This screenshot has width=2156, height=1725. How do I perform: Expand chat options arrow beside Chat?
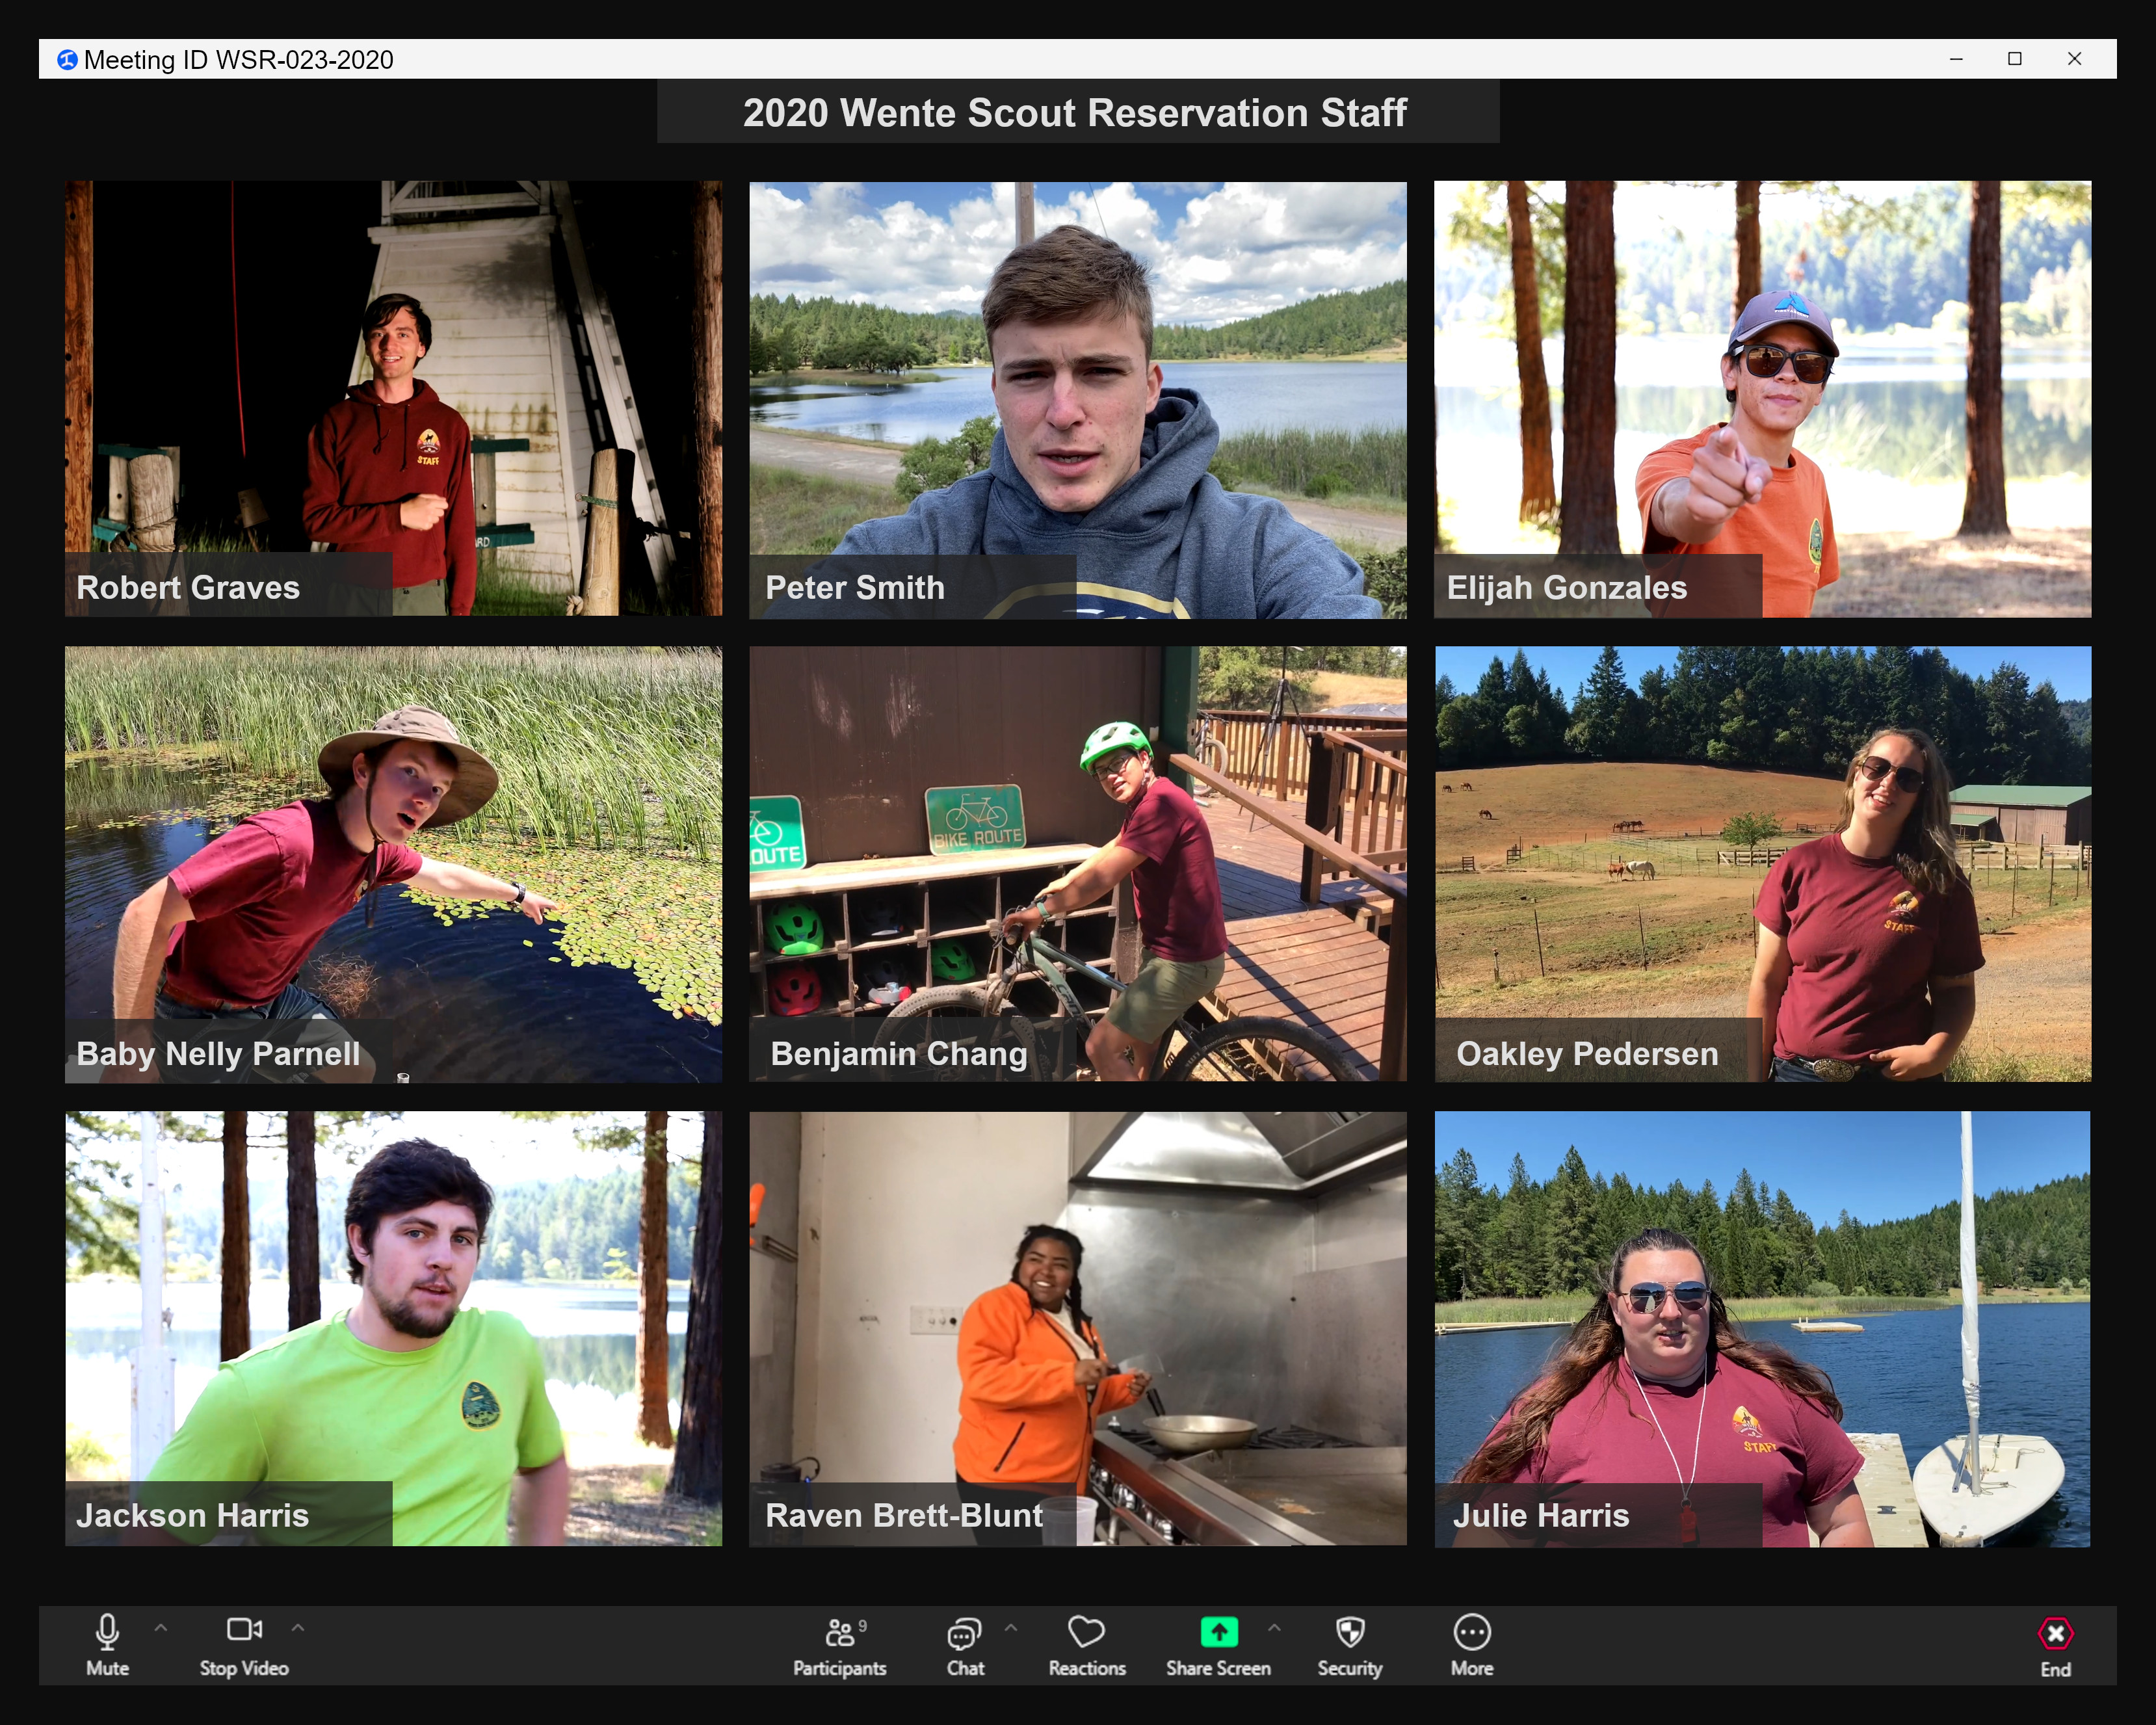point(1011,1628)
